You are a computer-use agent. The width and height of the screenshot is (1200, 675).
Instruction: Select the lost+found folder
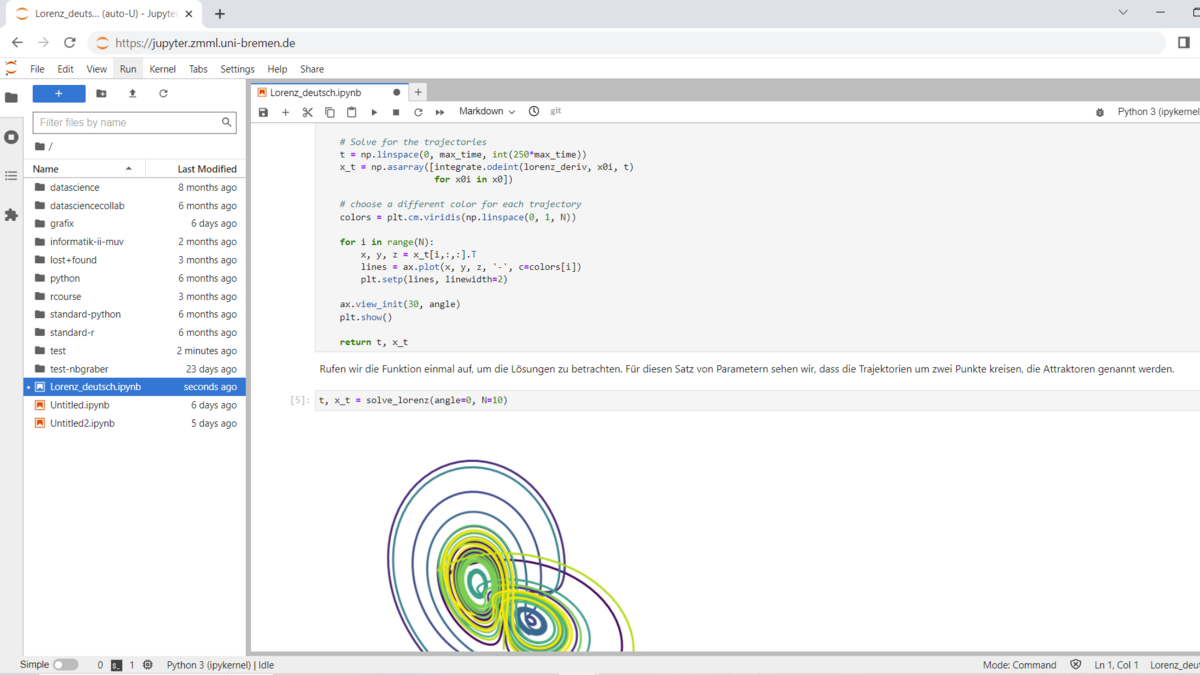coord(135,260)
